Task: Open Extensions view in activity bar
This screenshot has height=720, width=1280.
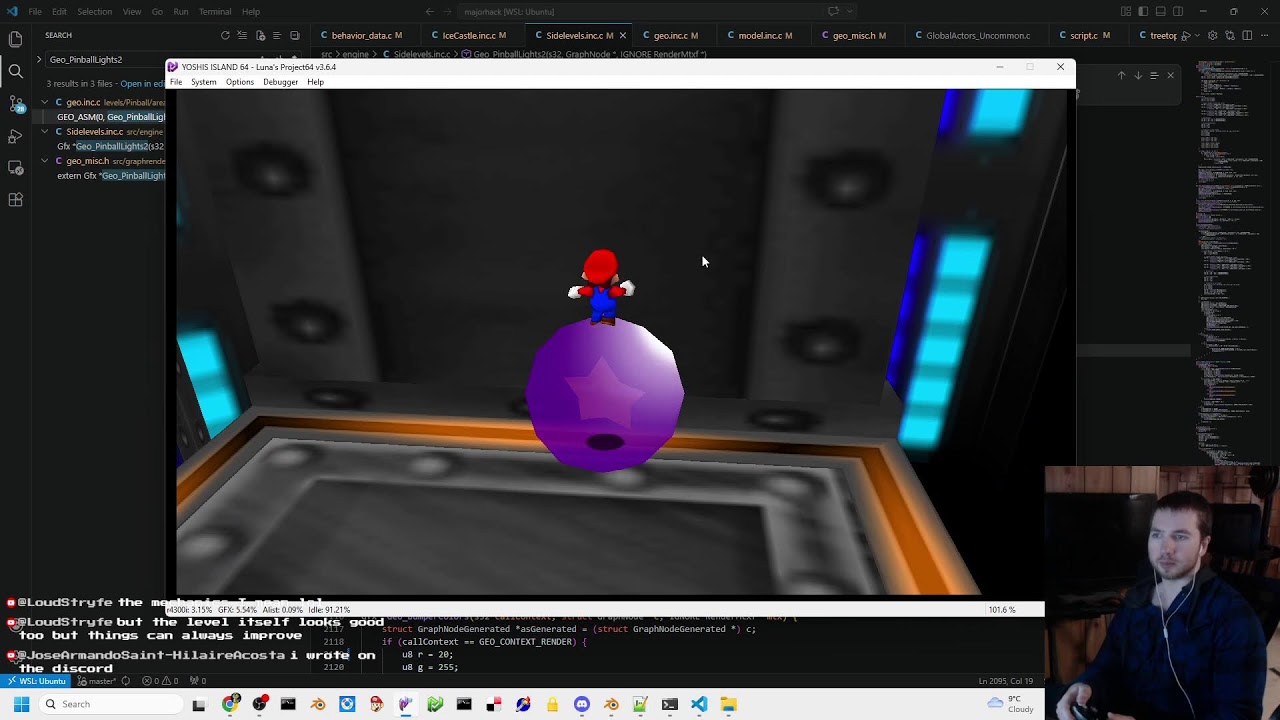Action: pyautogui.click(x=15, y=200)
